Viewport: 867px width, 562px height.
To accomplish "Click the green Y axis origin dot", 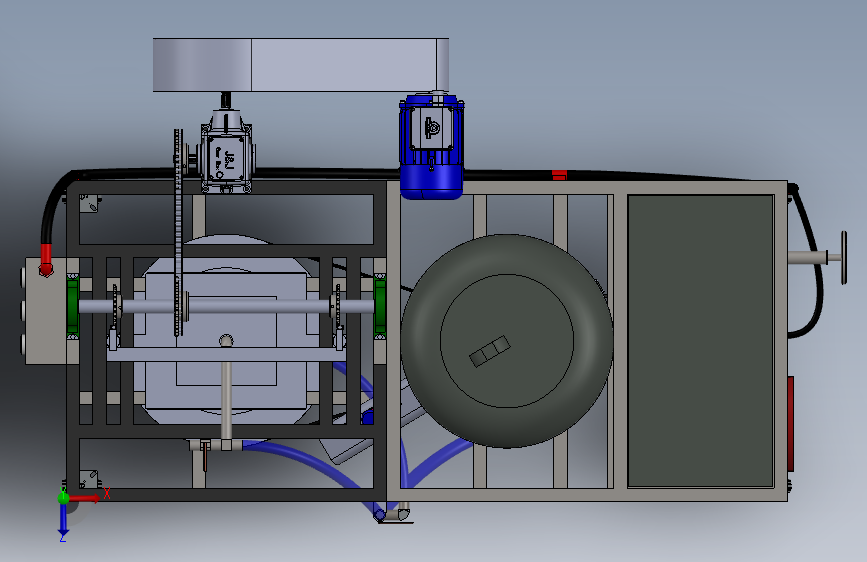I will (x=63, y=498).
